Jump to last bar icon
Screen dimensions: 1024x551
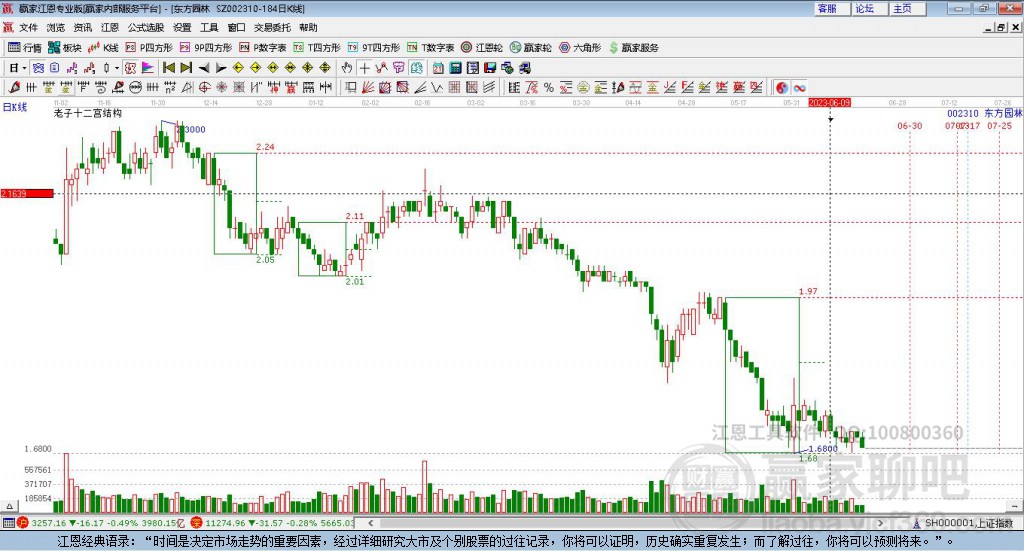tap(186, 68)
